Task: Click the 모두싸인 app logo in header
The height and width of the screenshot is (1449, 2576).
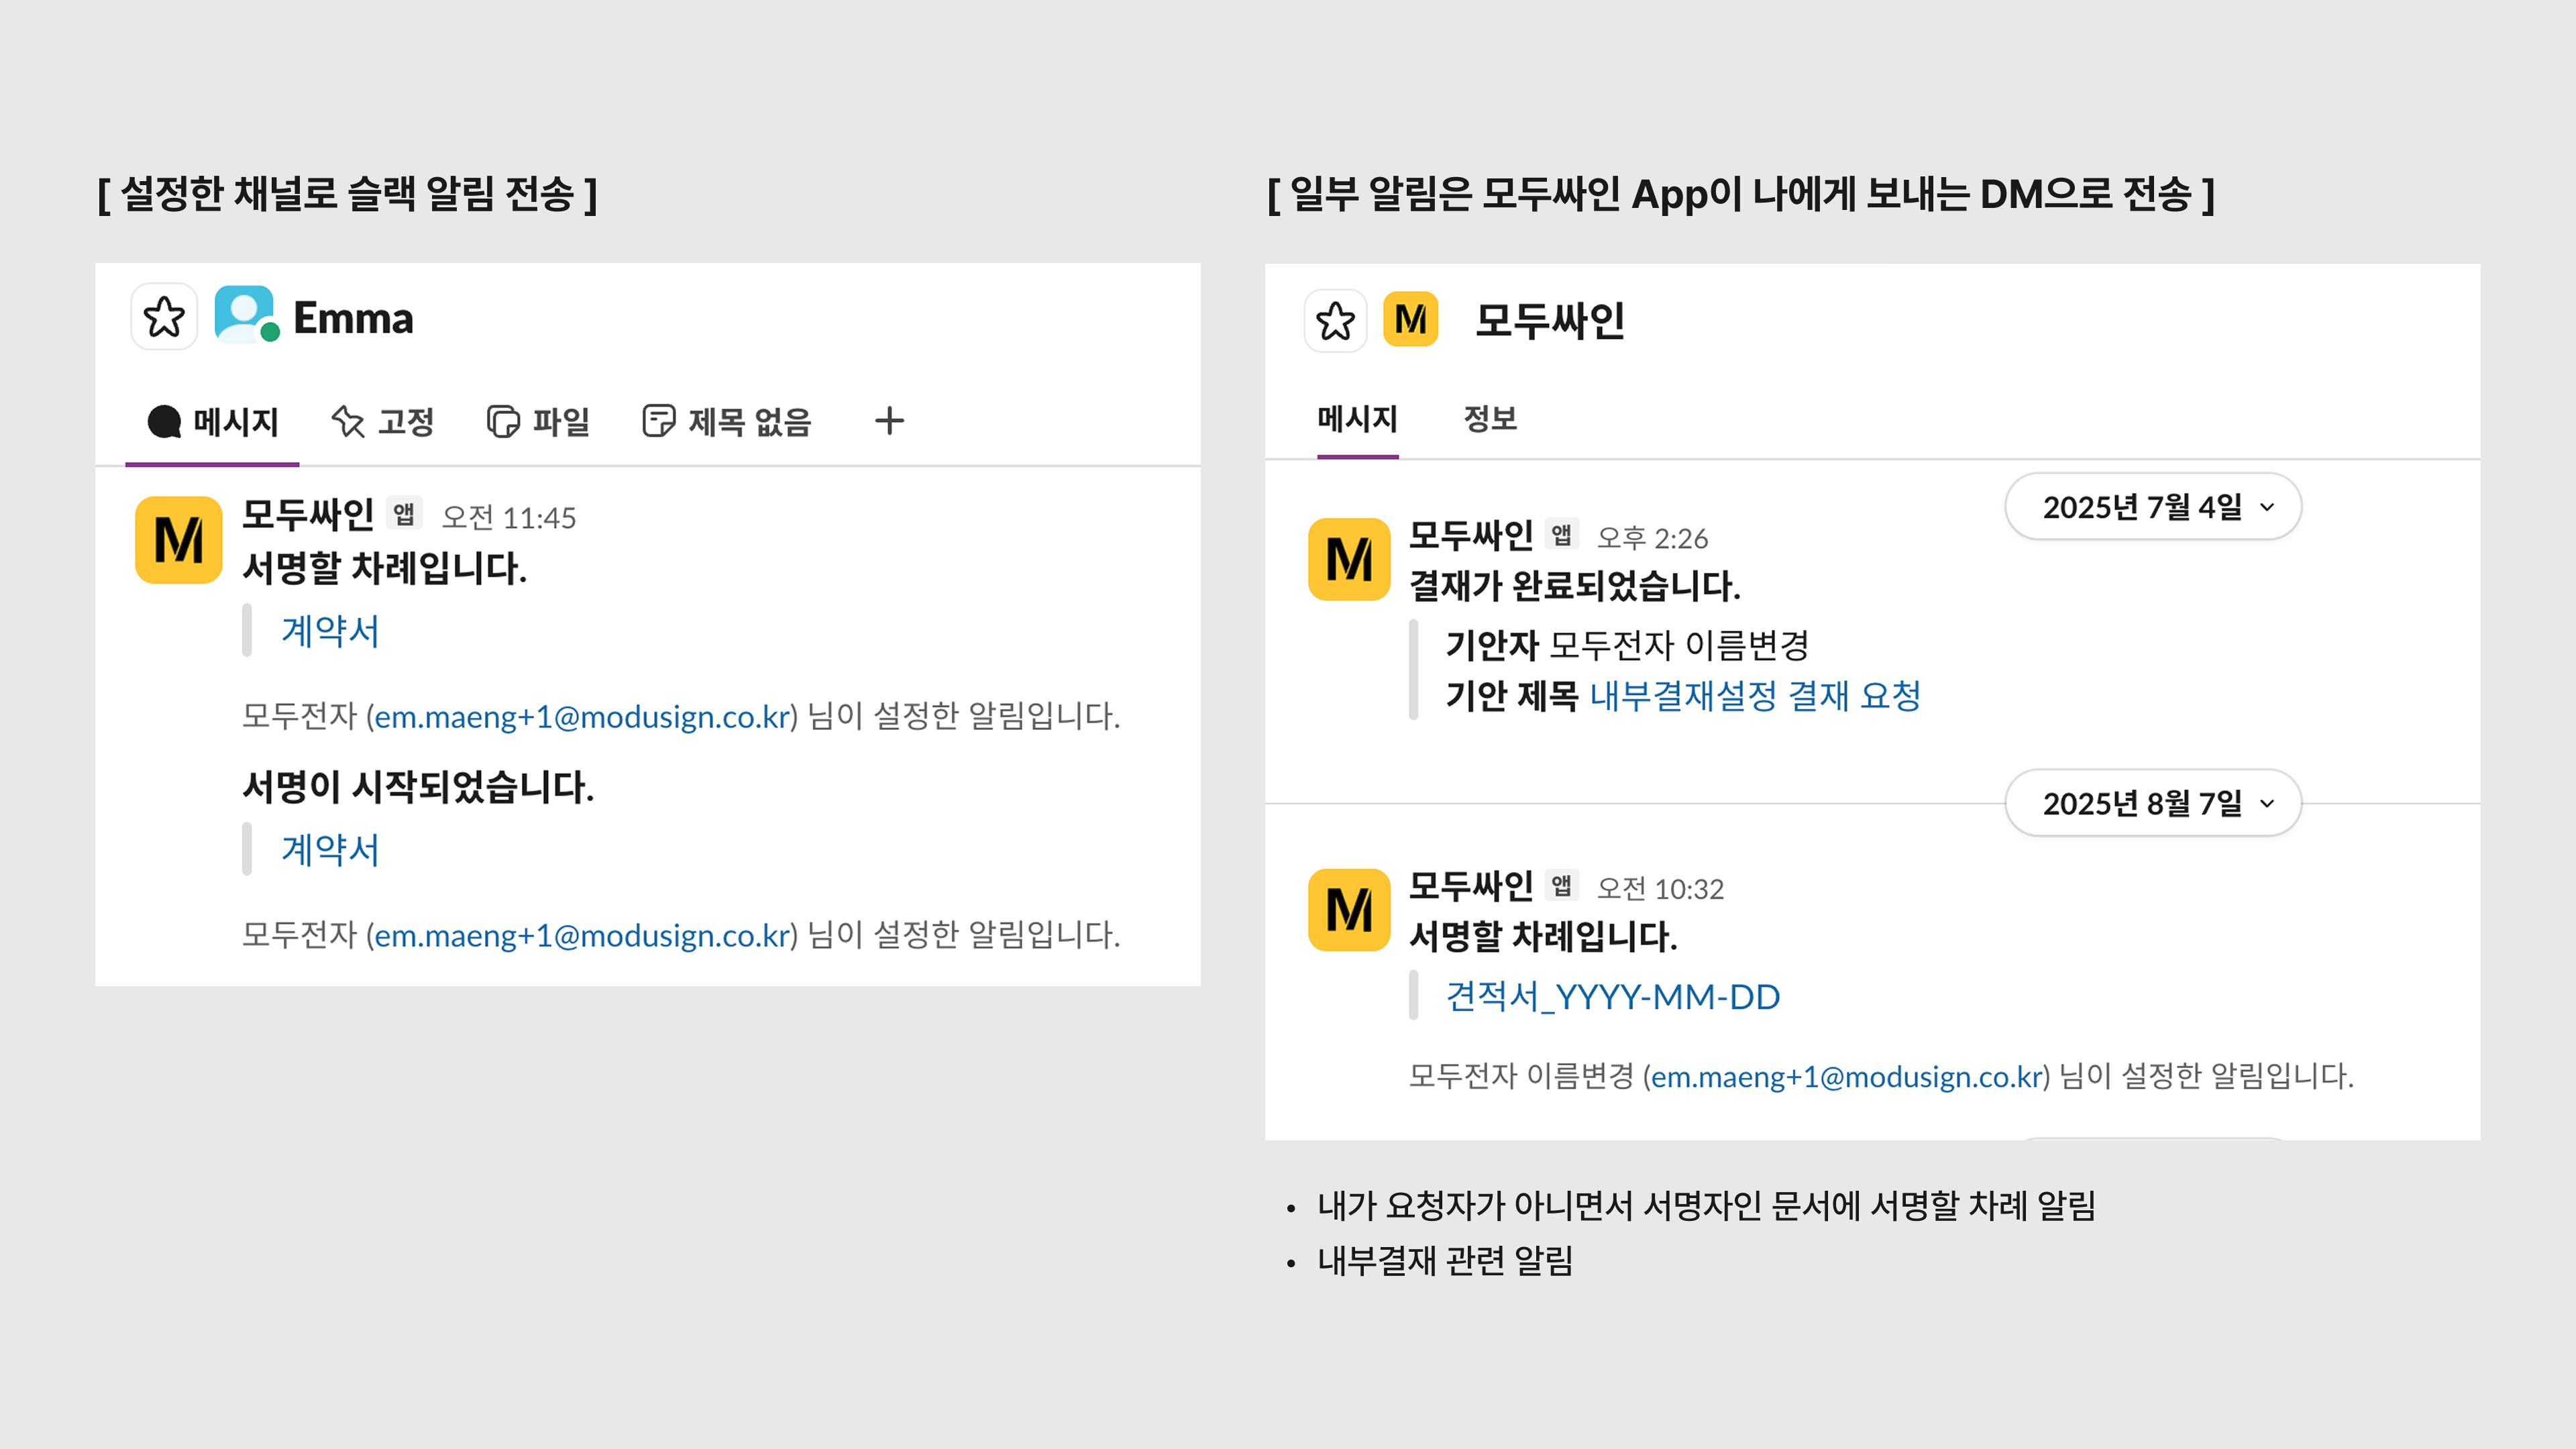Action: 1410,320
